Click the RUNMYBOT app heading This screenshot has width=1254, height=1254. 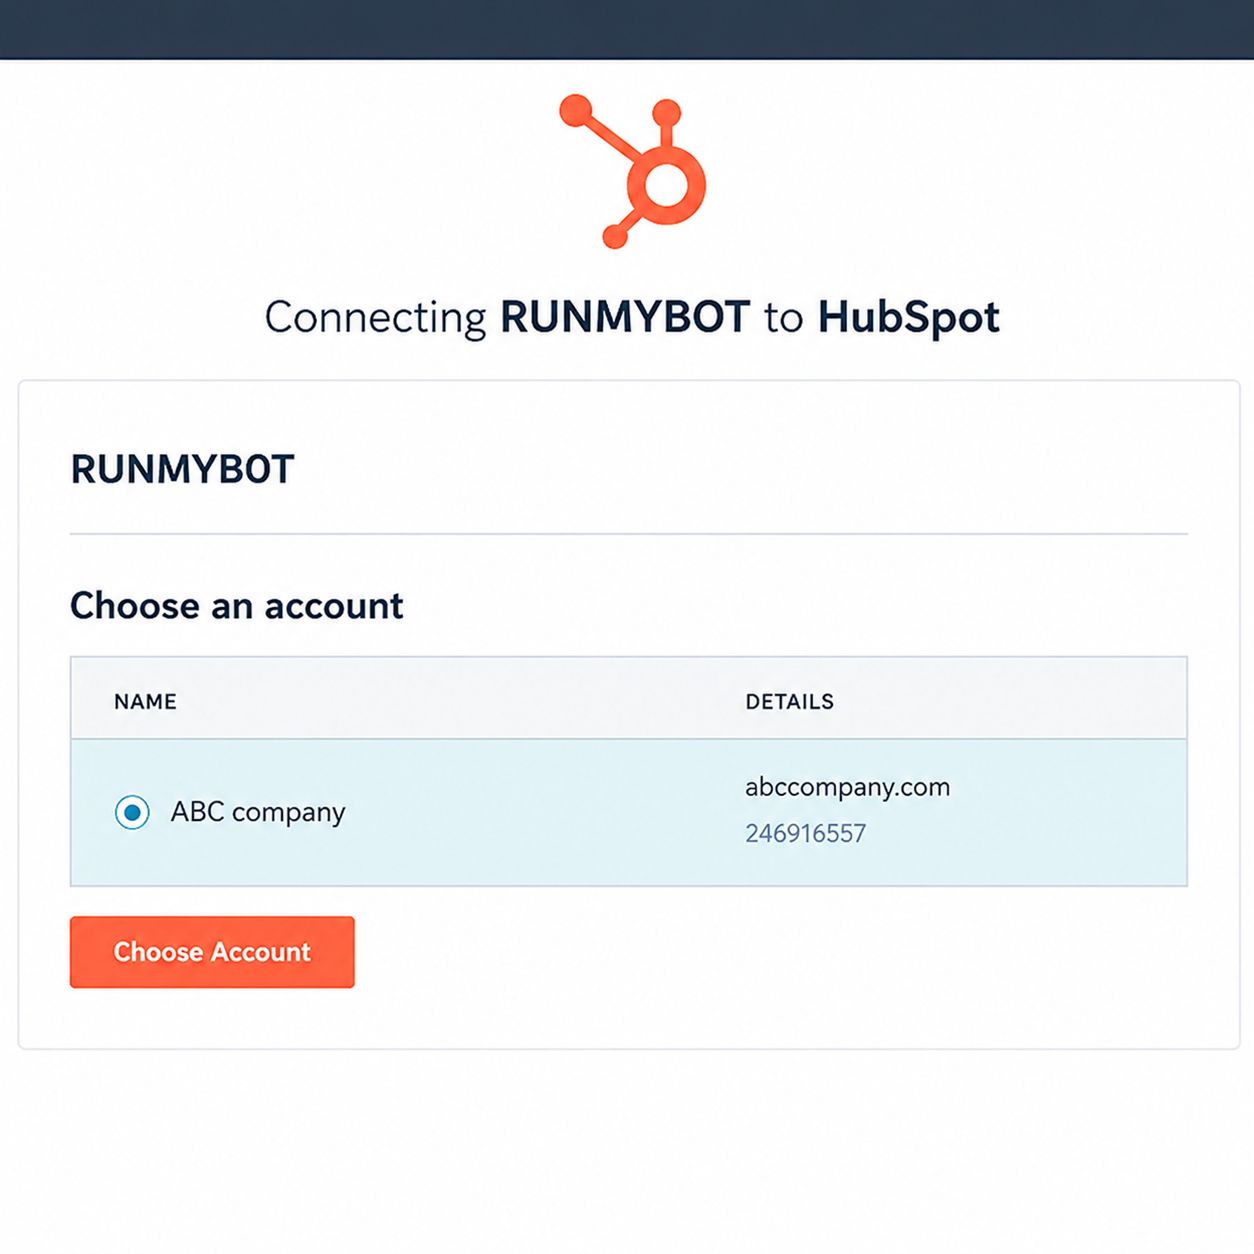[x=182, y=469]
